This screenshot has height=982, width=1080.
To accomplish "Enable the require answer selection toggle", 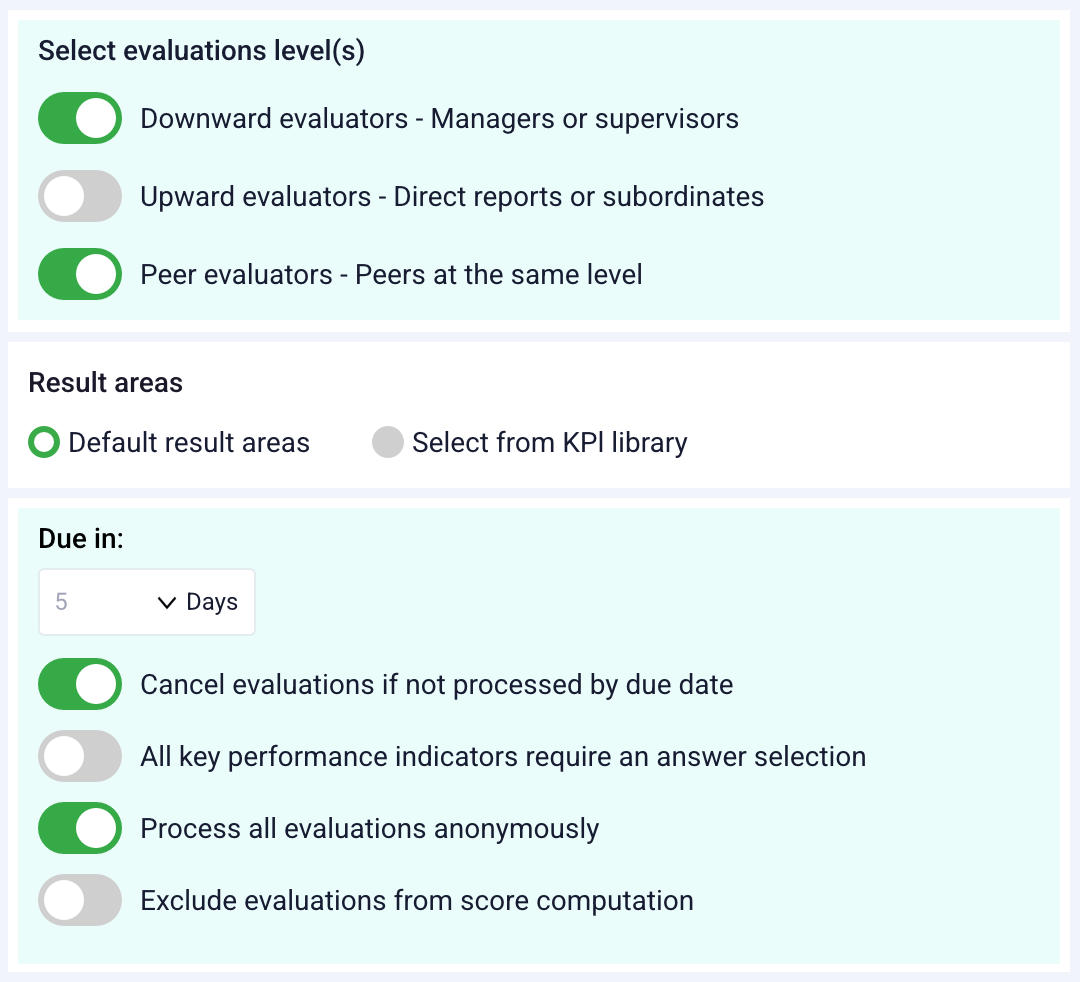I will click(x=80, y=756).
